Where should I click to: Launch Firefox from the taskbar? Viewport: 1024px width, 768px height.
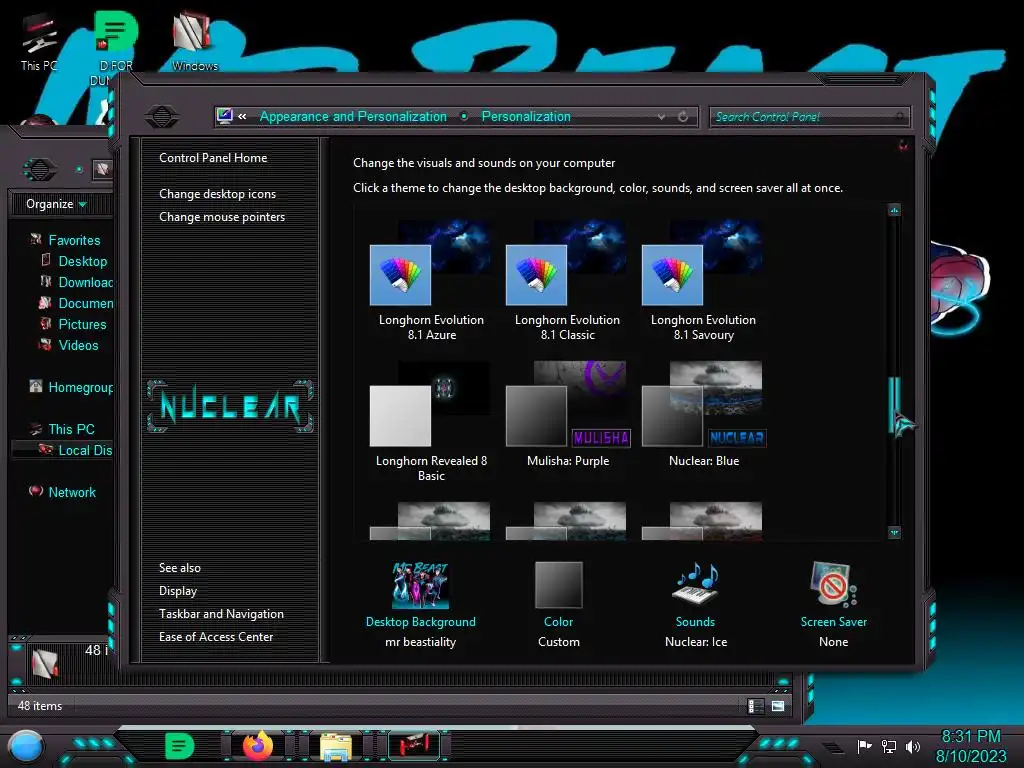[x=258, y=746]
